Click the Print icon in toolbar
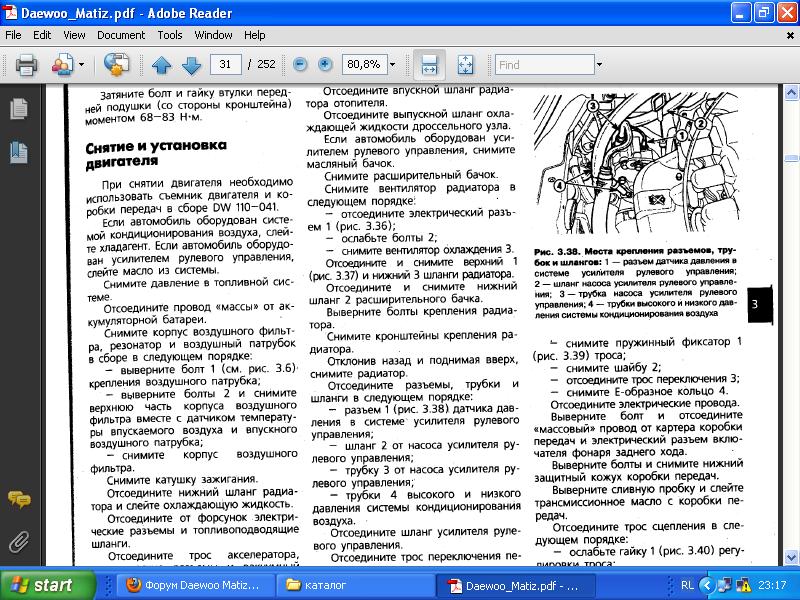Image resolution: width=800 pixels, height=600 pixels. click(x=26, y=65)
